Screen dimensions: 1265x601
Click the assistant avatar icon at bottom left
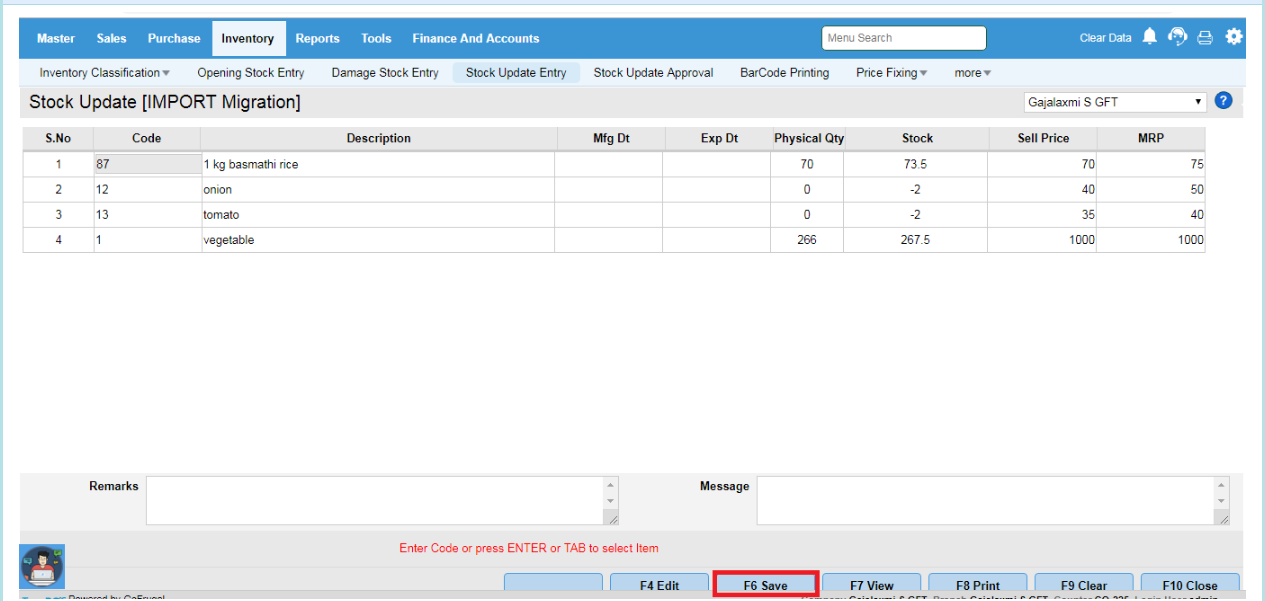tap(42, 567)
